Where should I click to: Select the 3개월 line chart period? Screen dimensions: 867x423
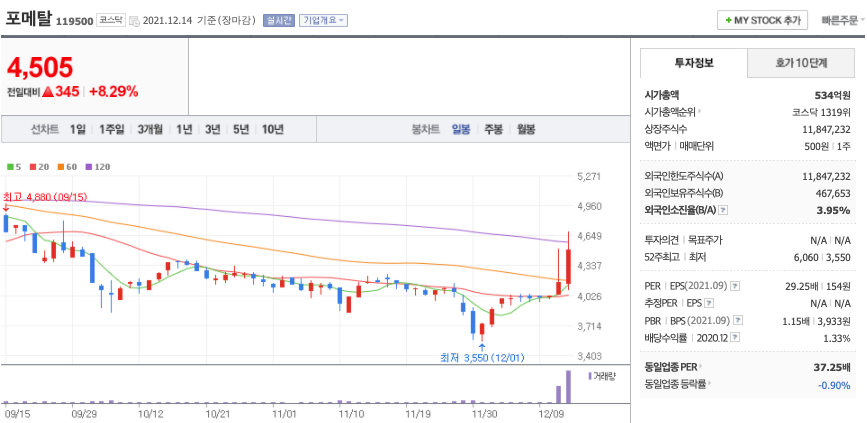point(150,130)
